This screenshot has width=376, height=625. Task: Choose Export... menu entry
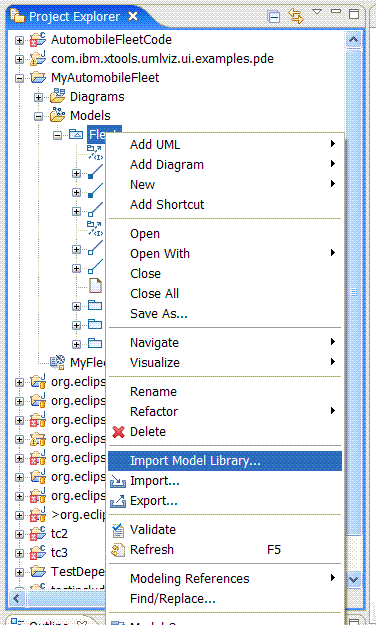[x=225, y=501]
